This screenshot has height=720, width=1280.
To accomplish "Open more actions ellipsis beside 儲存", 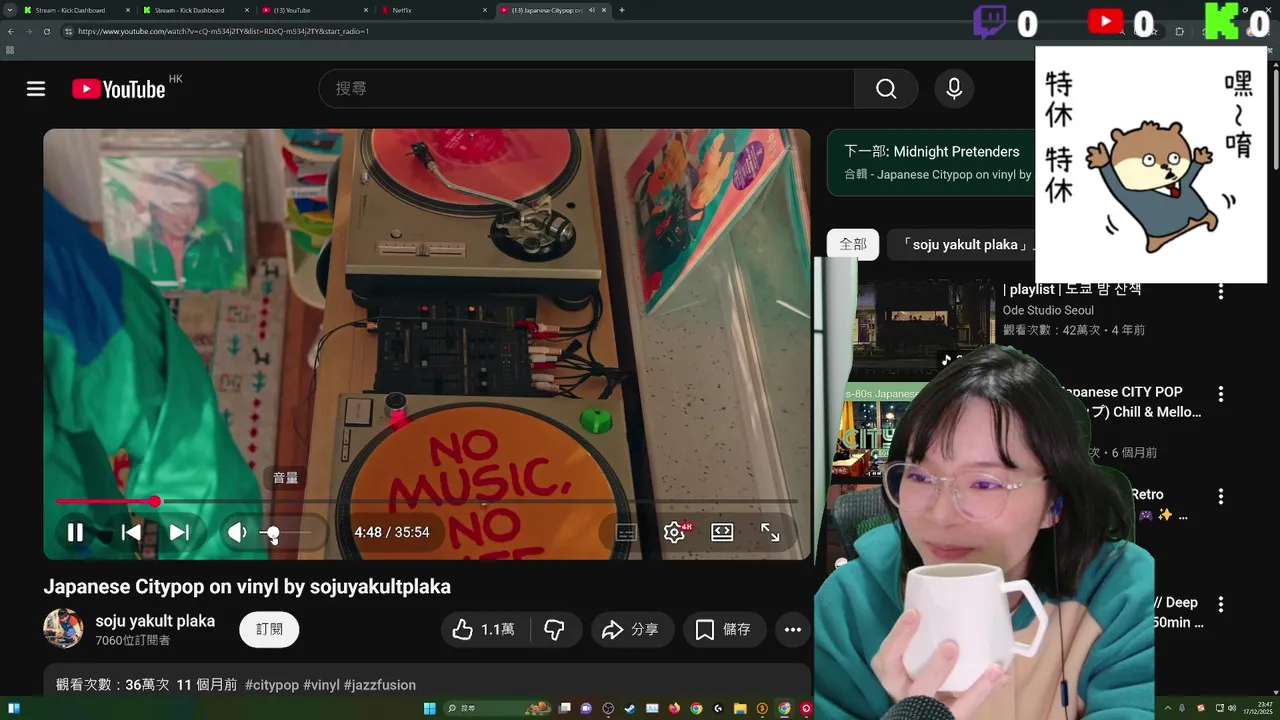I will click(793, 629).
